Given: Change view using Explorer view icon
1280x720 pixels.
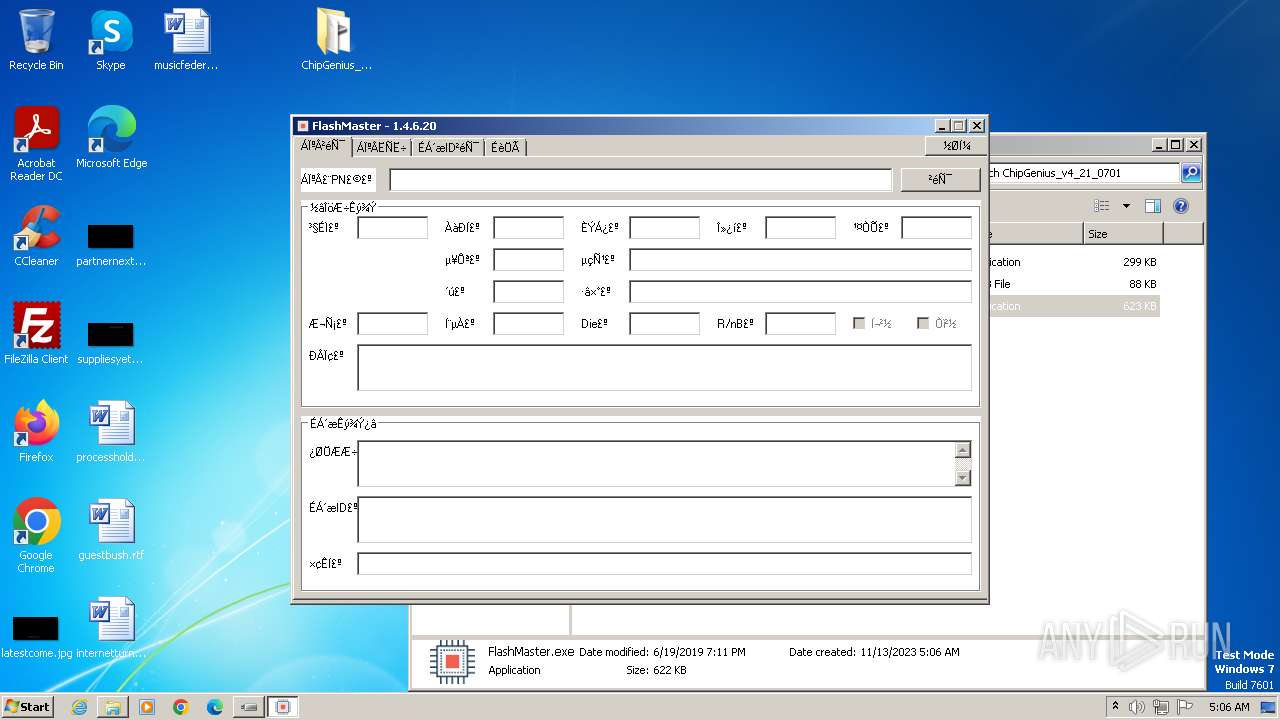Looking at the screenshot, I should click(x=1101, y=206).
